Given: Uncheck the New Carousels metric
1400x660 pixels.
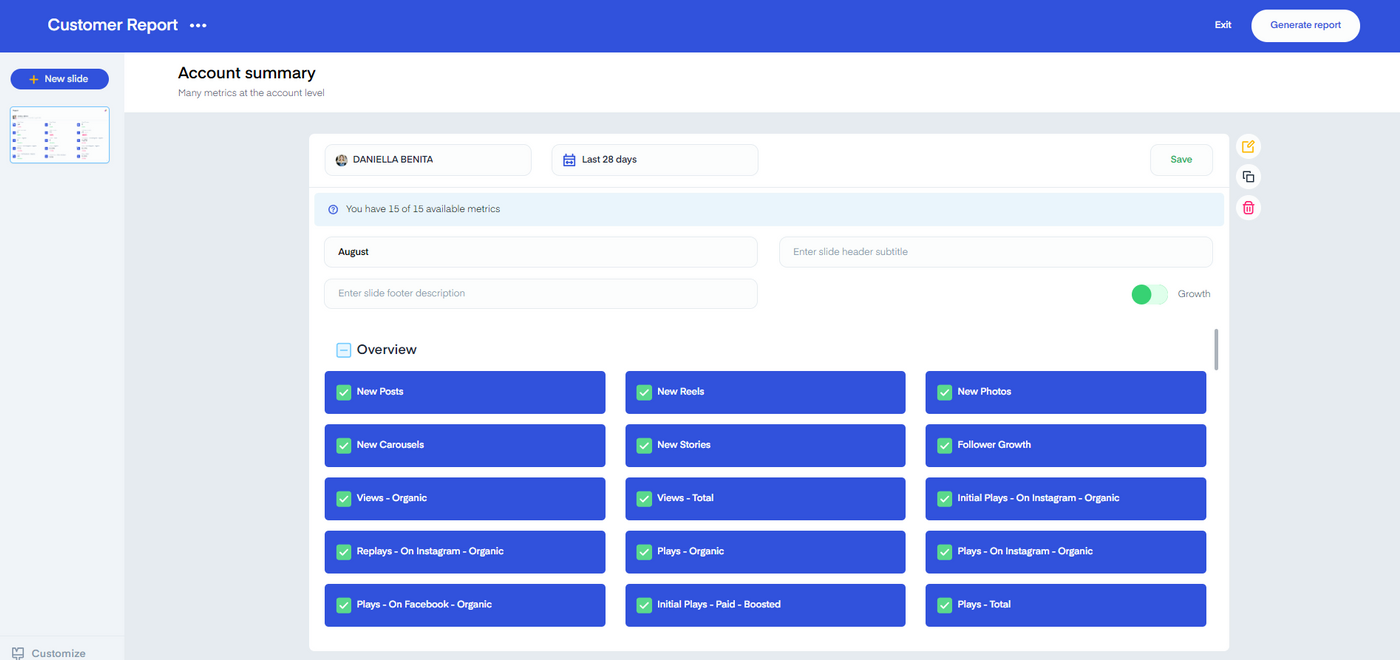Looking at the screenshot, I should (344, 445).
